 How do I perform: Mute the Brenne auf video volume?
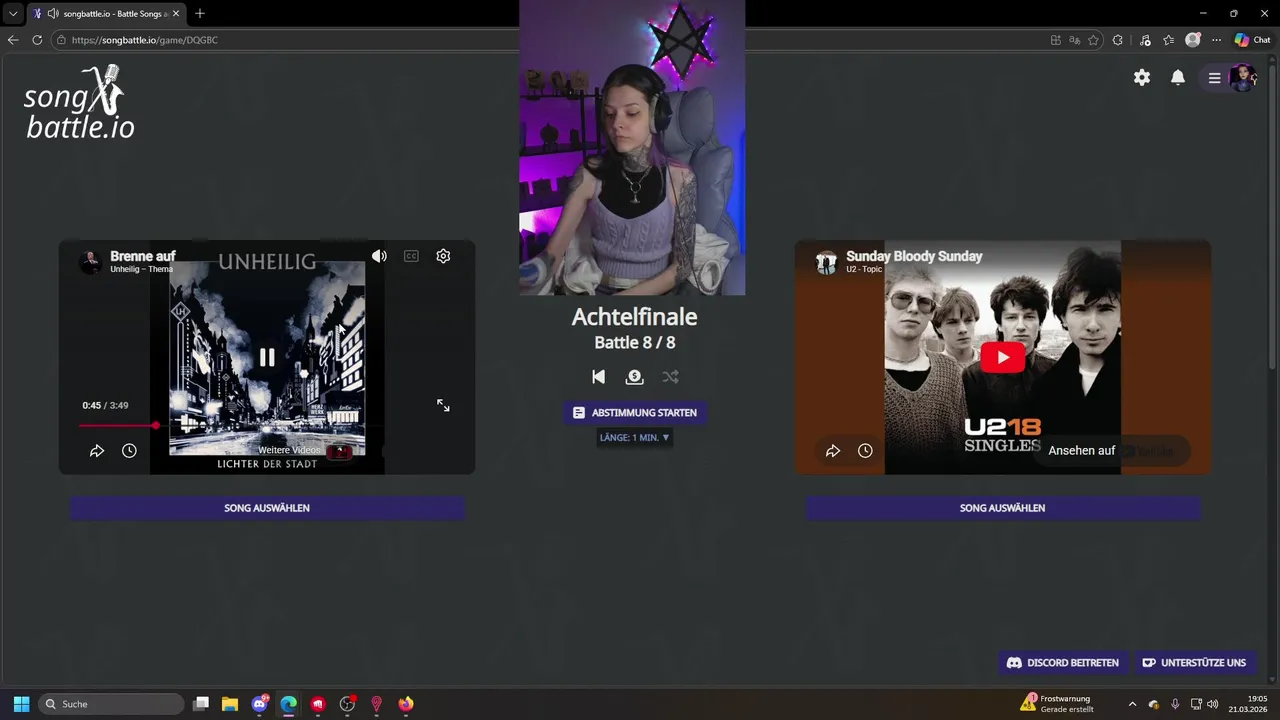(x=379, y=256)
